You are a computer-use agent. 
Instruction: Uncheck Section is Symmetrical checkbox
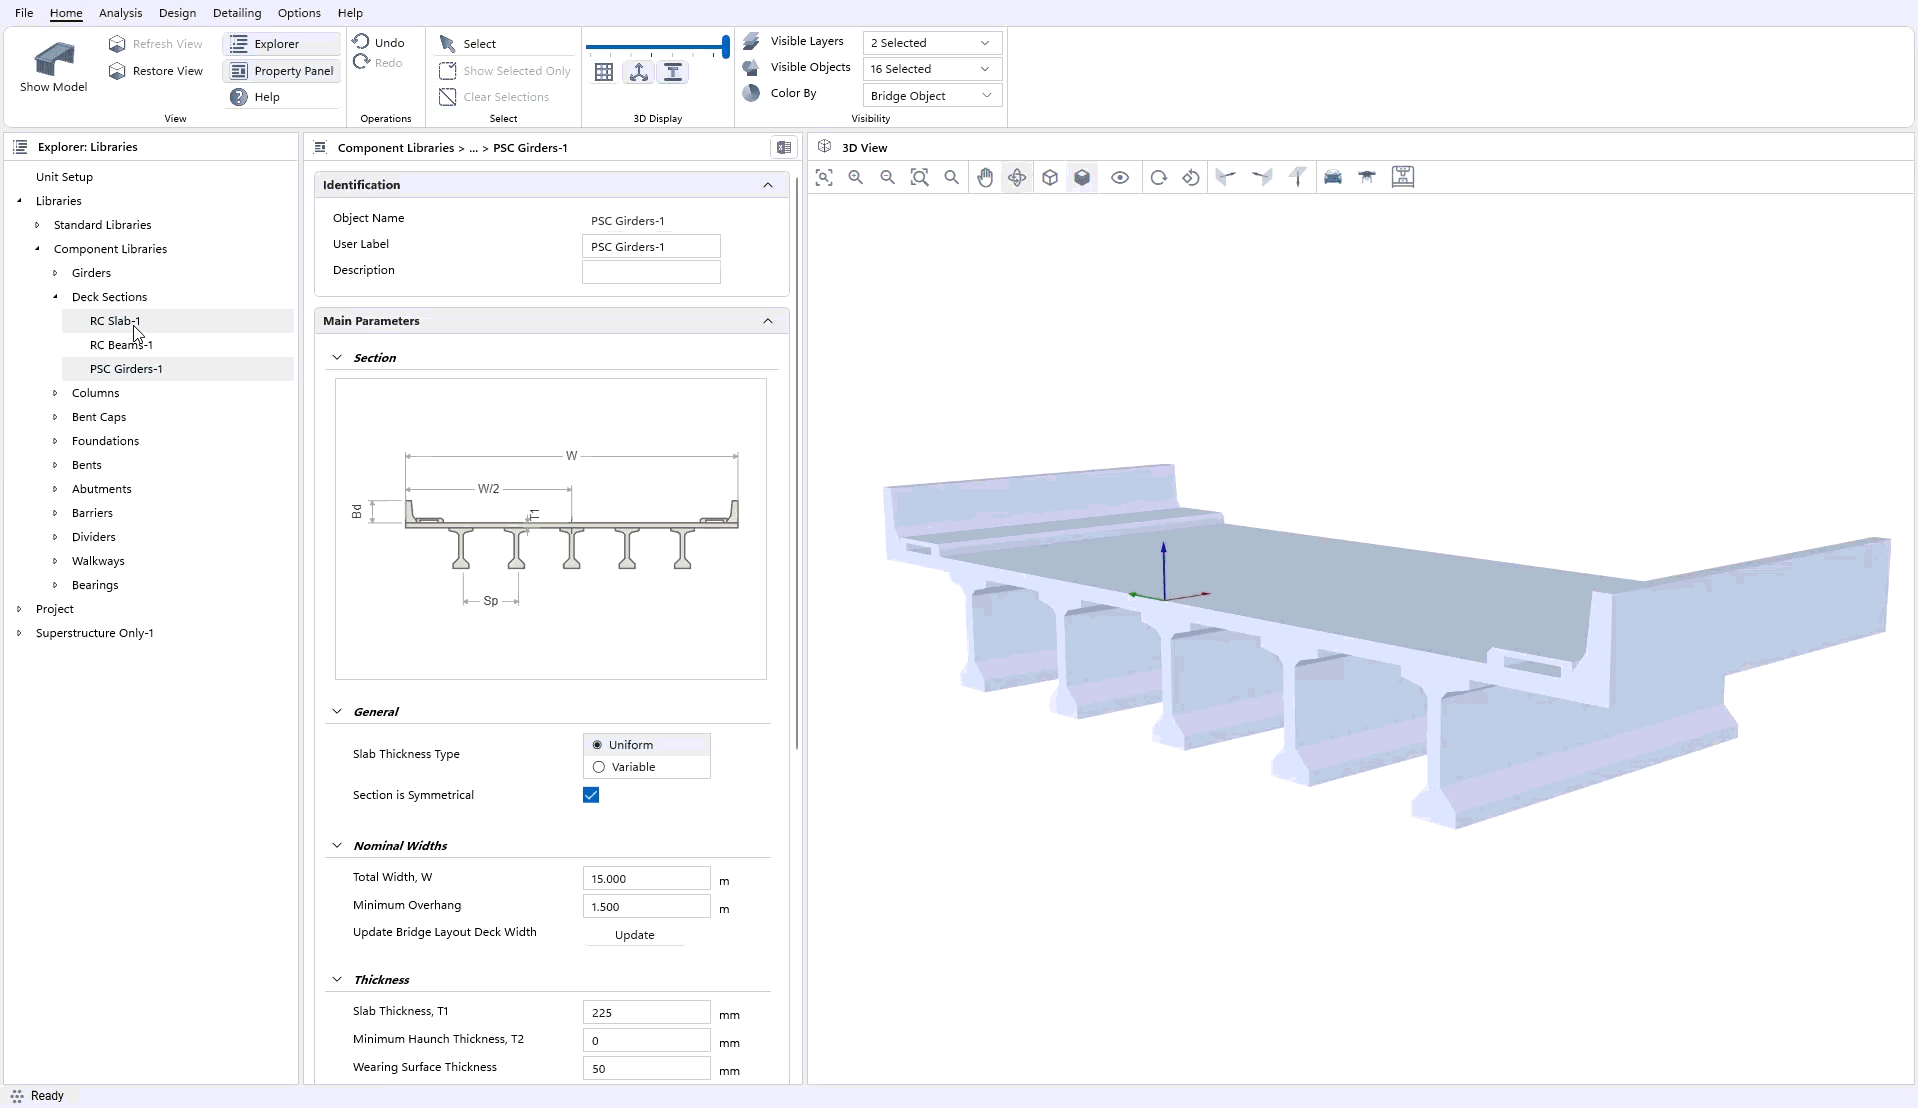click(x=591, y=795)
